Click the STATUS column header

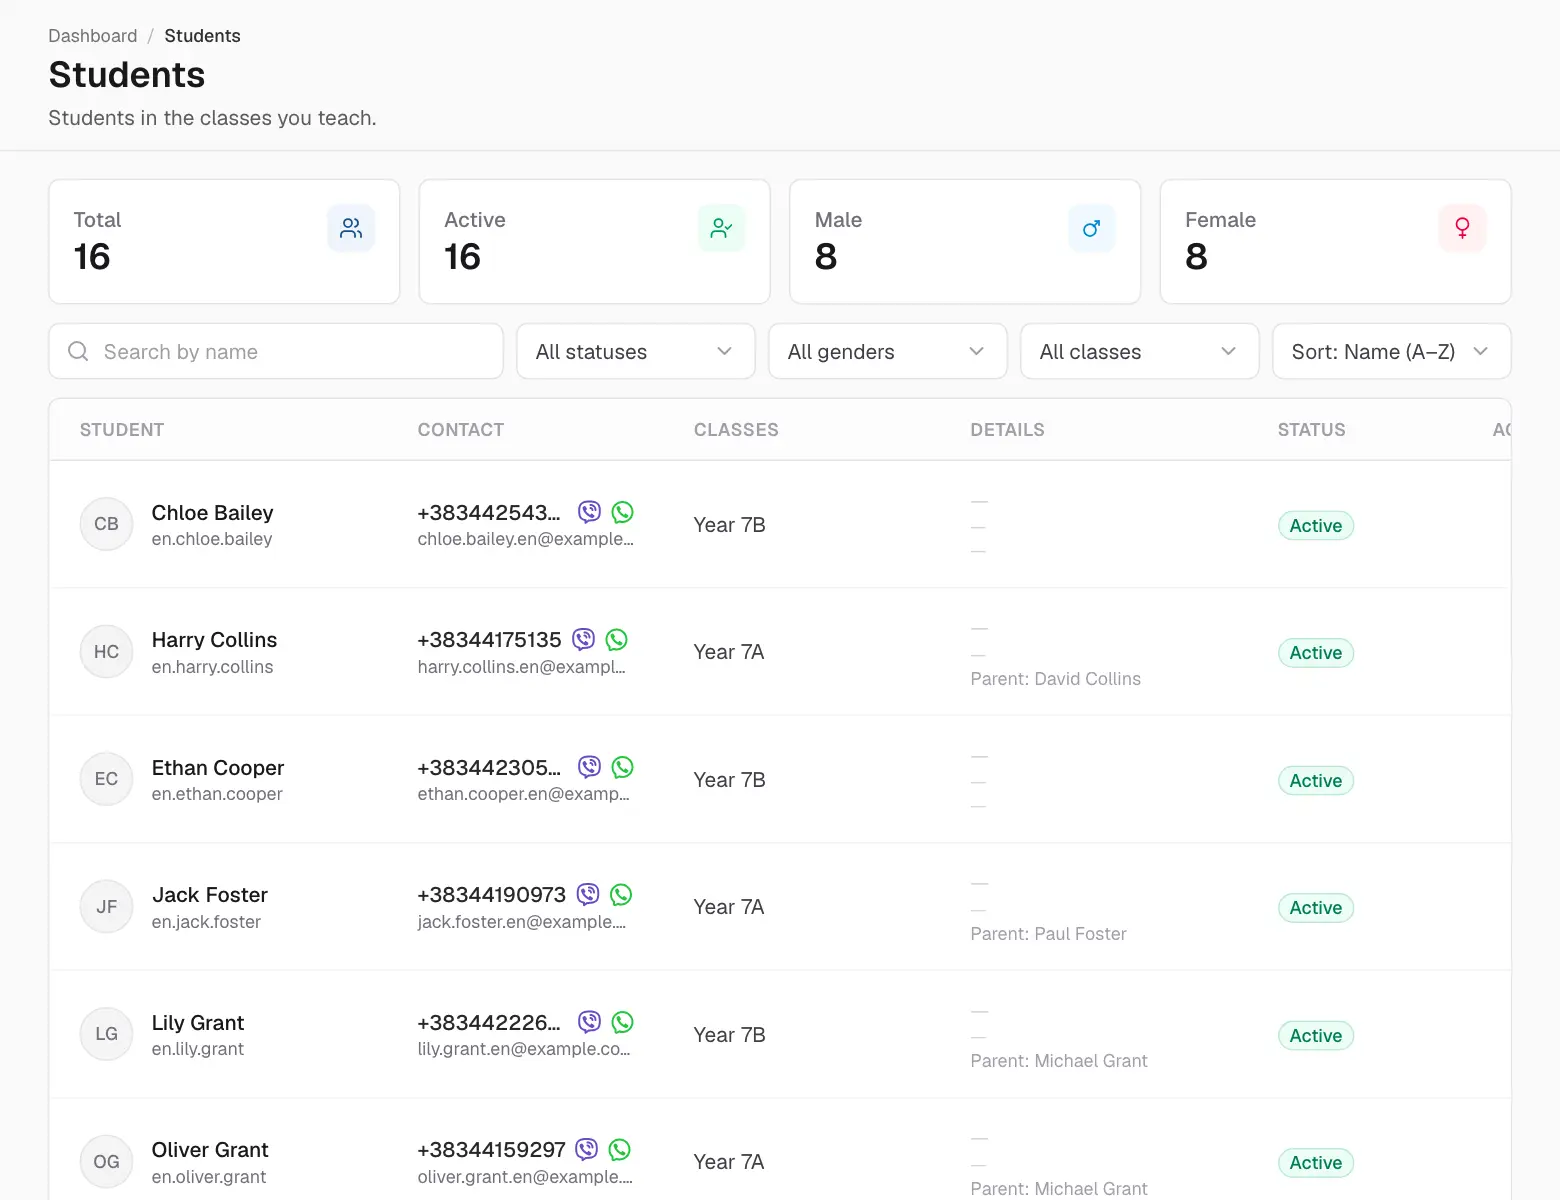[x=1311, y=430]
